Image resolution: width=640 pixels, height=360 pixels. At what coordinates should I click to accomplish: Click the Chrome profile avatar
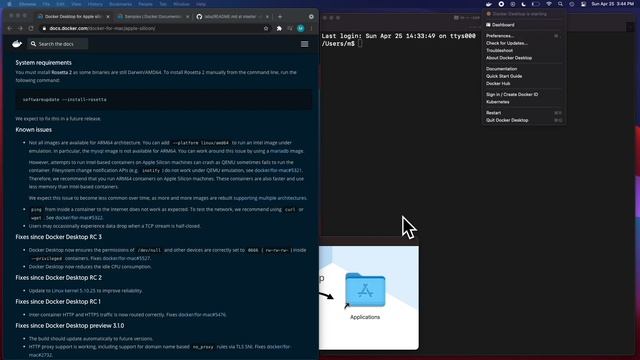pos(301,29)
